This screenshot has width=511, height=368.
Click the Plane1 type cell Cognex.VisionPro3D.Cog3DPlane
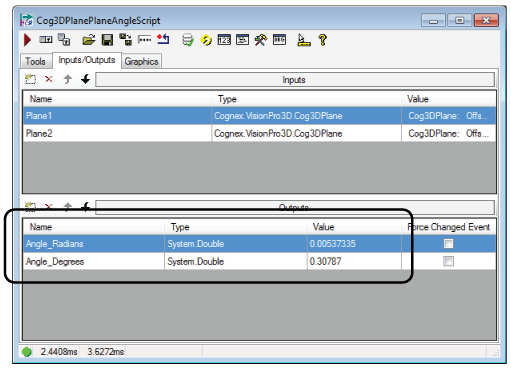coord(306,116)
